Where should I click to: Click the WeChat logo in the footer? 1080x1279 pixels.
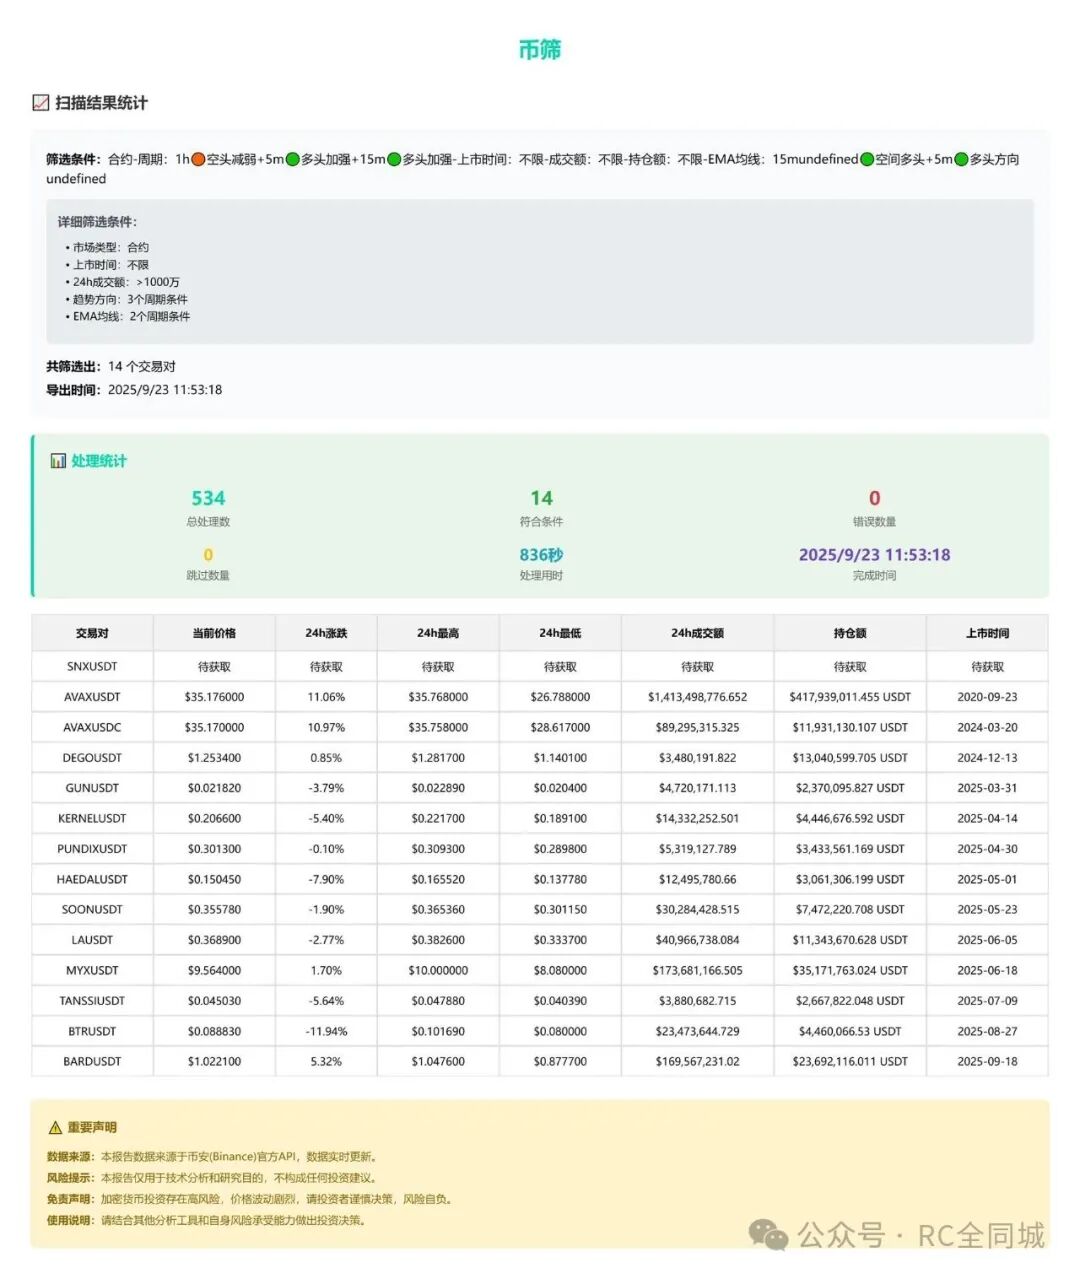769,1235
